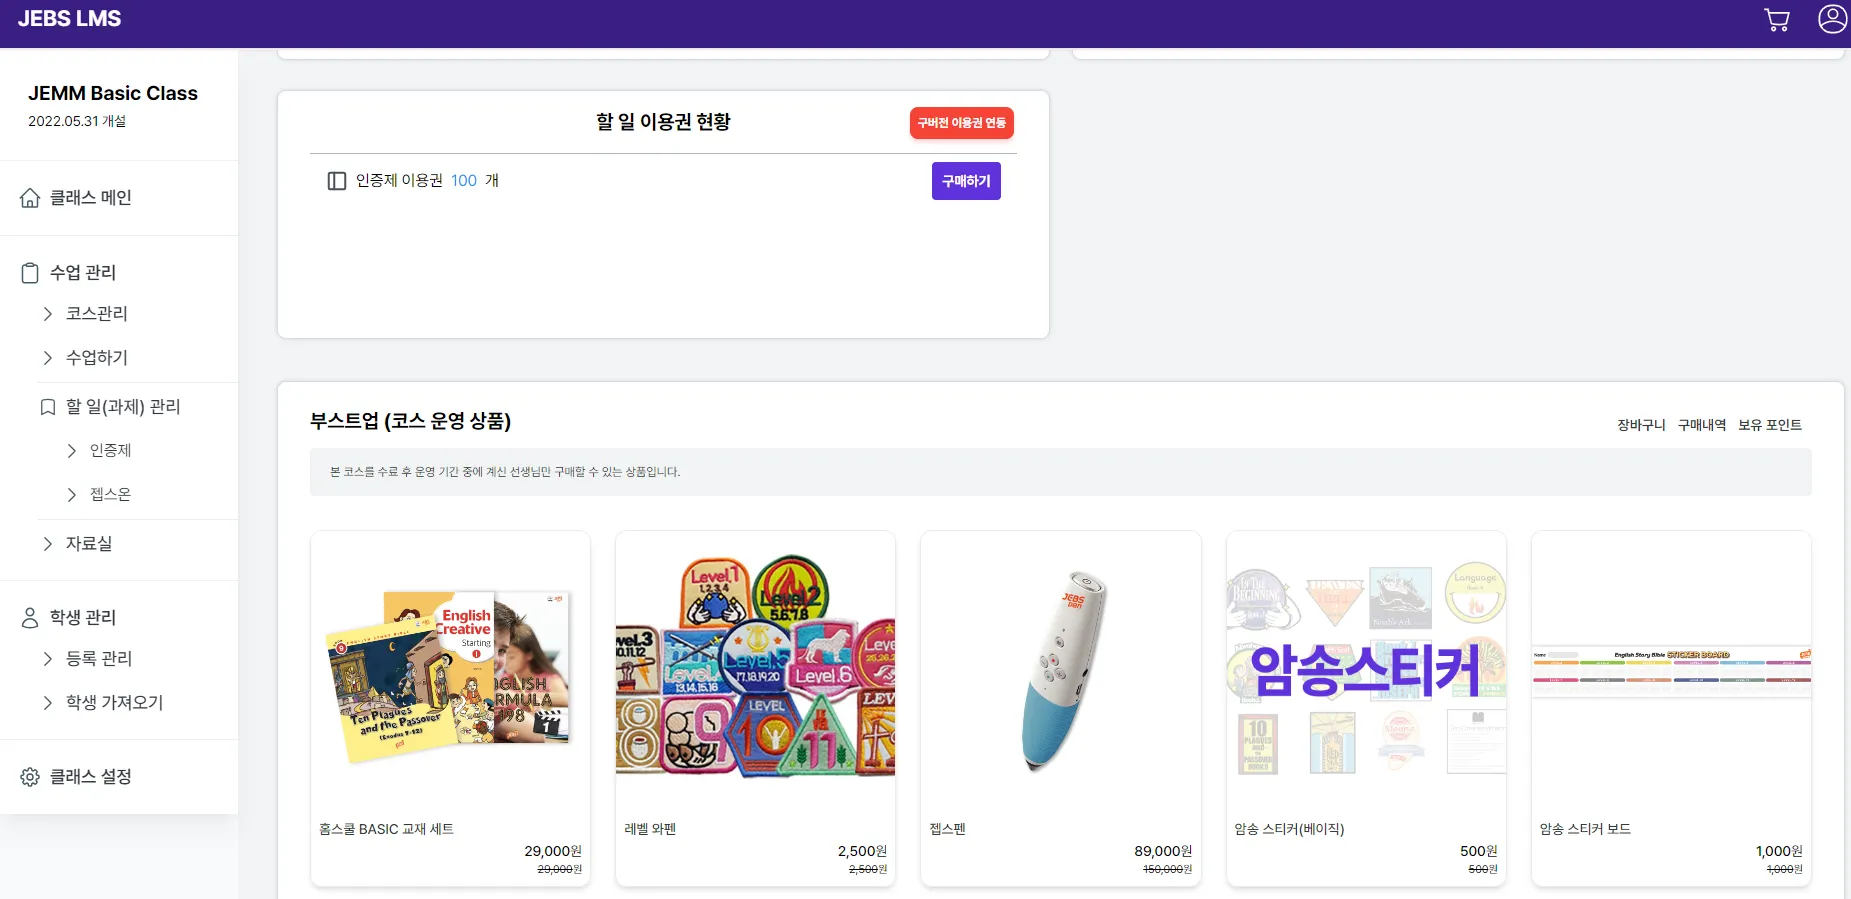Image resolution: width=1851 pixels, height=899 pixels.
Task: Click the 할 일 이용권 현황 heading
Action: [x=663, y=122]
